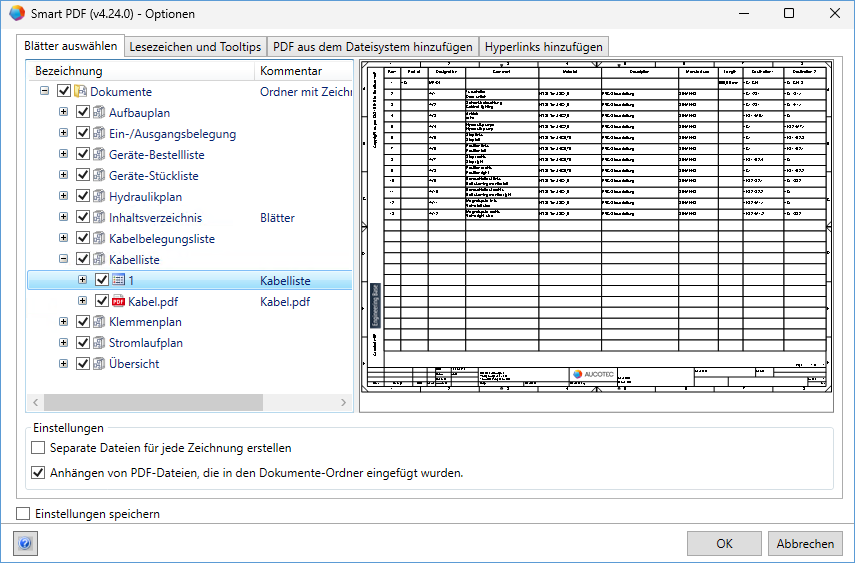Switch to Lesezeichen und Tooltips tab
The image size is (855, 563).
[x=196, y=47]
